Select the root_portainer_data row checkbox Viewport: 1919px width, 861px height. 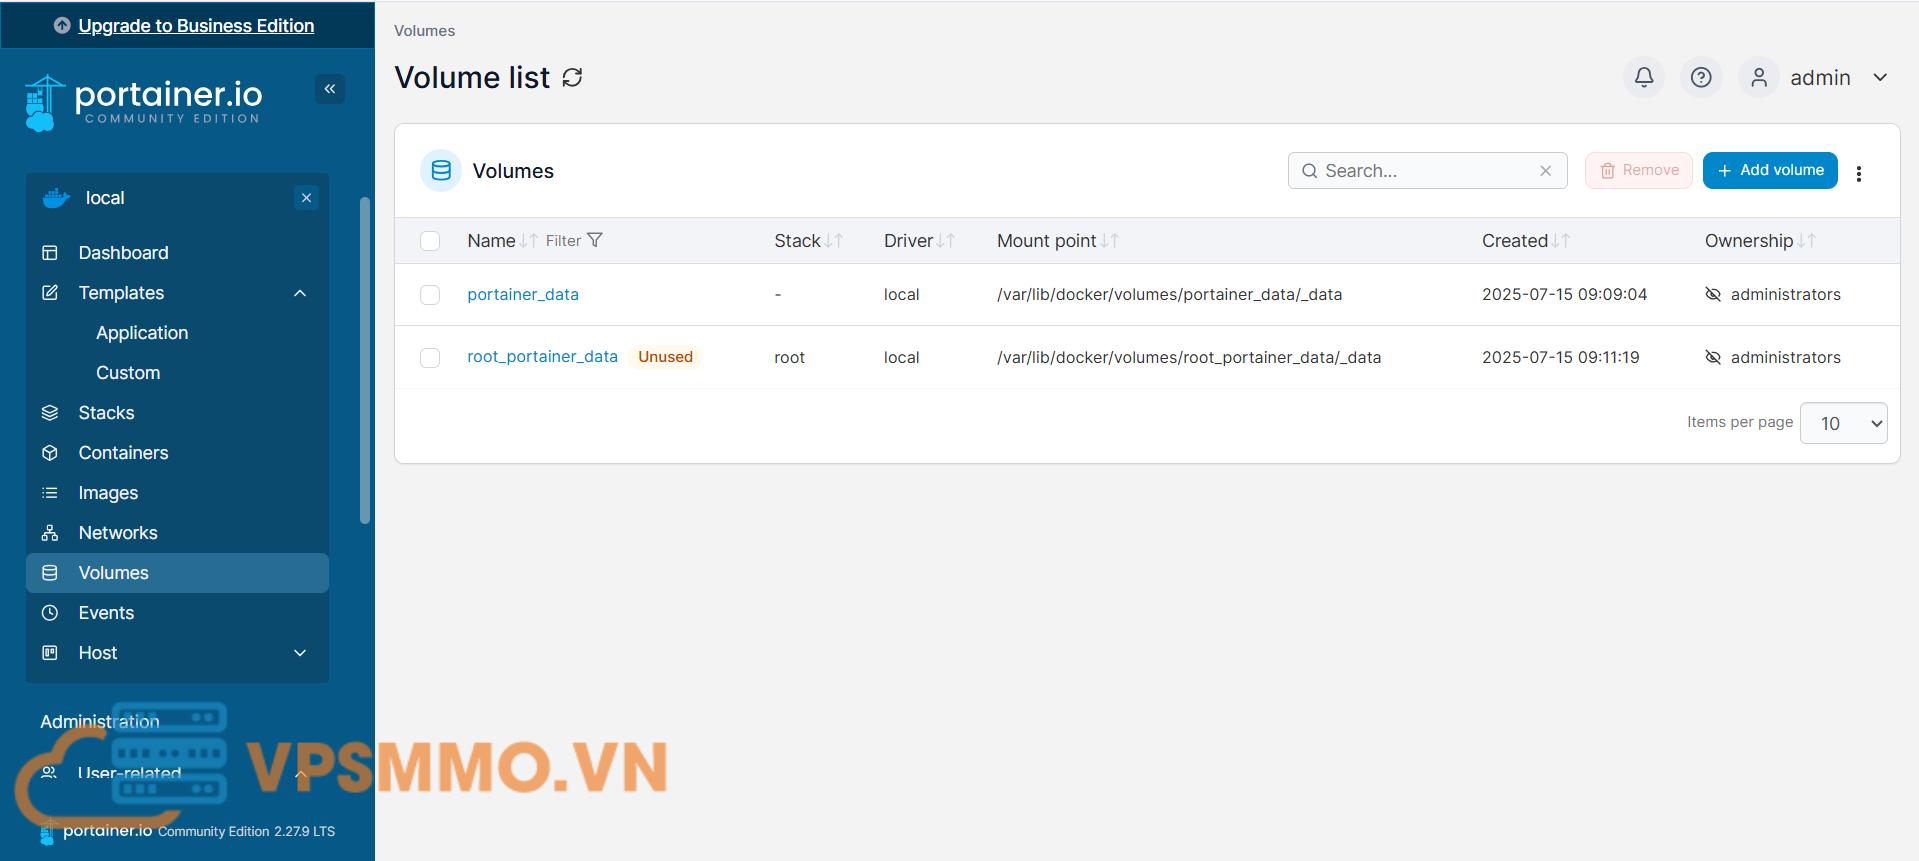[430, 358]
